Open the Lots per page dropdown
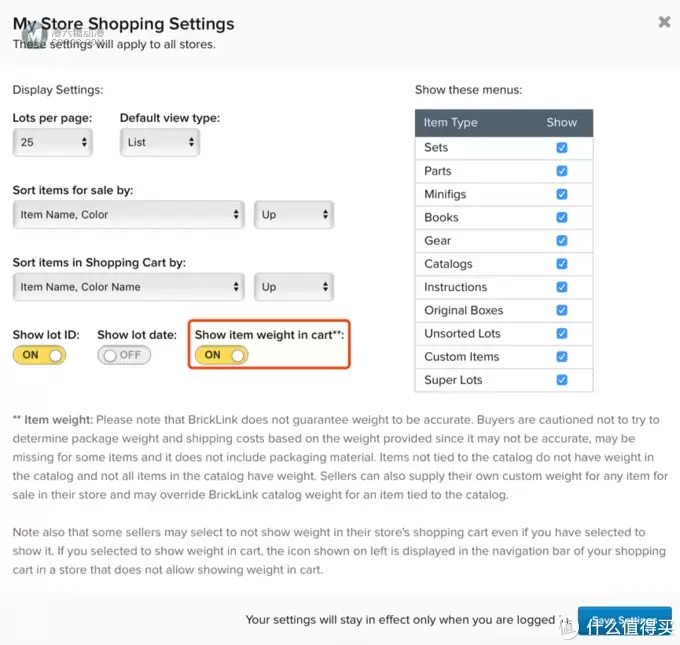 click(52, 142)
